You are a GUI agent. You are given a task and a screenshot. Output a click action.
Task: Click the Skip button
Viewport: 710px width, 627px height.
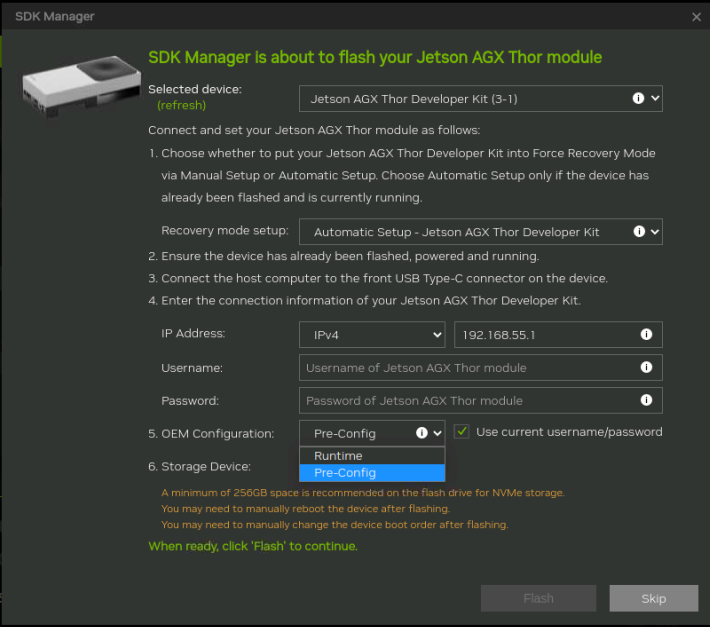[653, 598]
